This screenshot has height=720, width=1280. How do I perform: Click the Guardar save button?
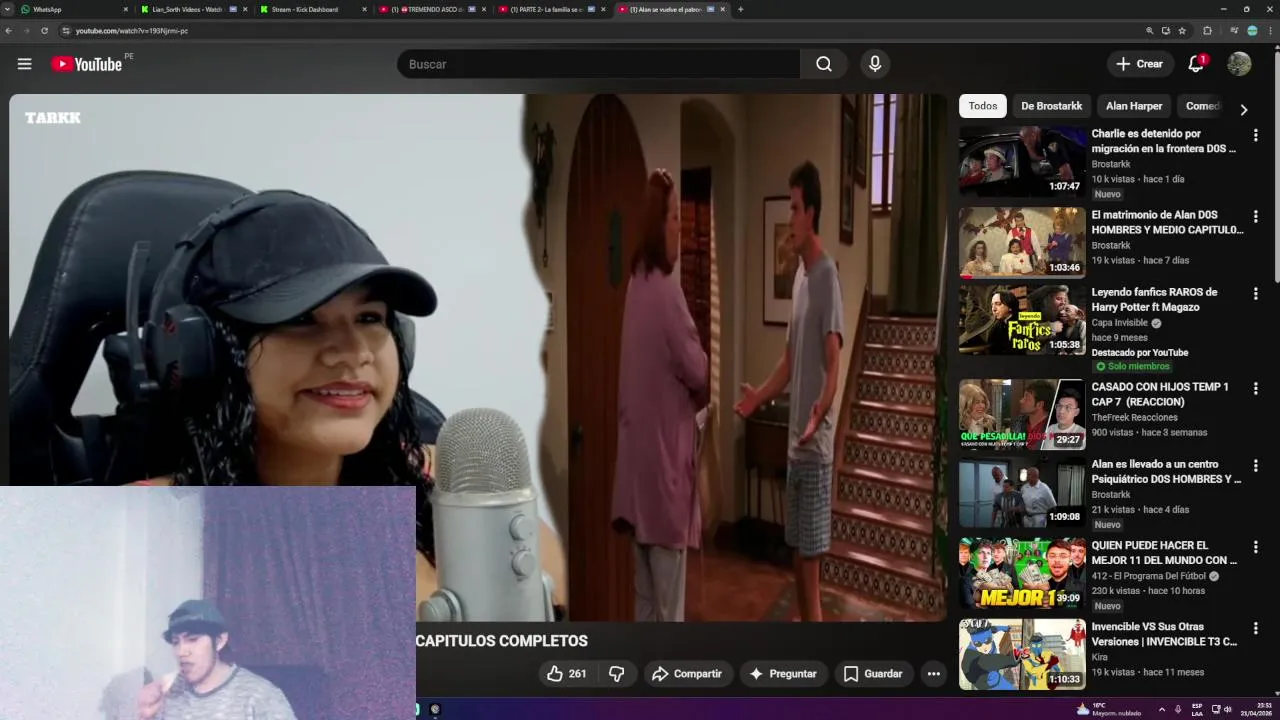[873, 674]
